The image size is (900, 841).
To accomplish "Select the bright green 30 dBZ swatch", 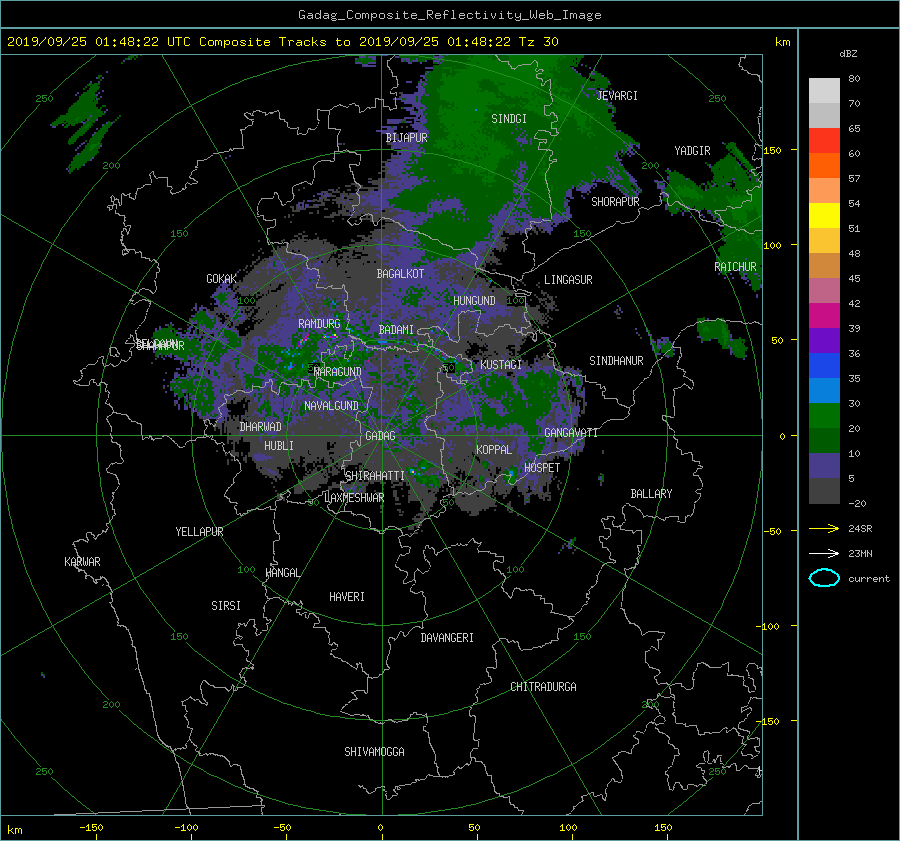I will [824, 416].
